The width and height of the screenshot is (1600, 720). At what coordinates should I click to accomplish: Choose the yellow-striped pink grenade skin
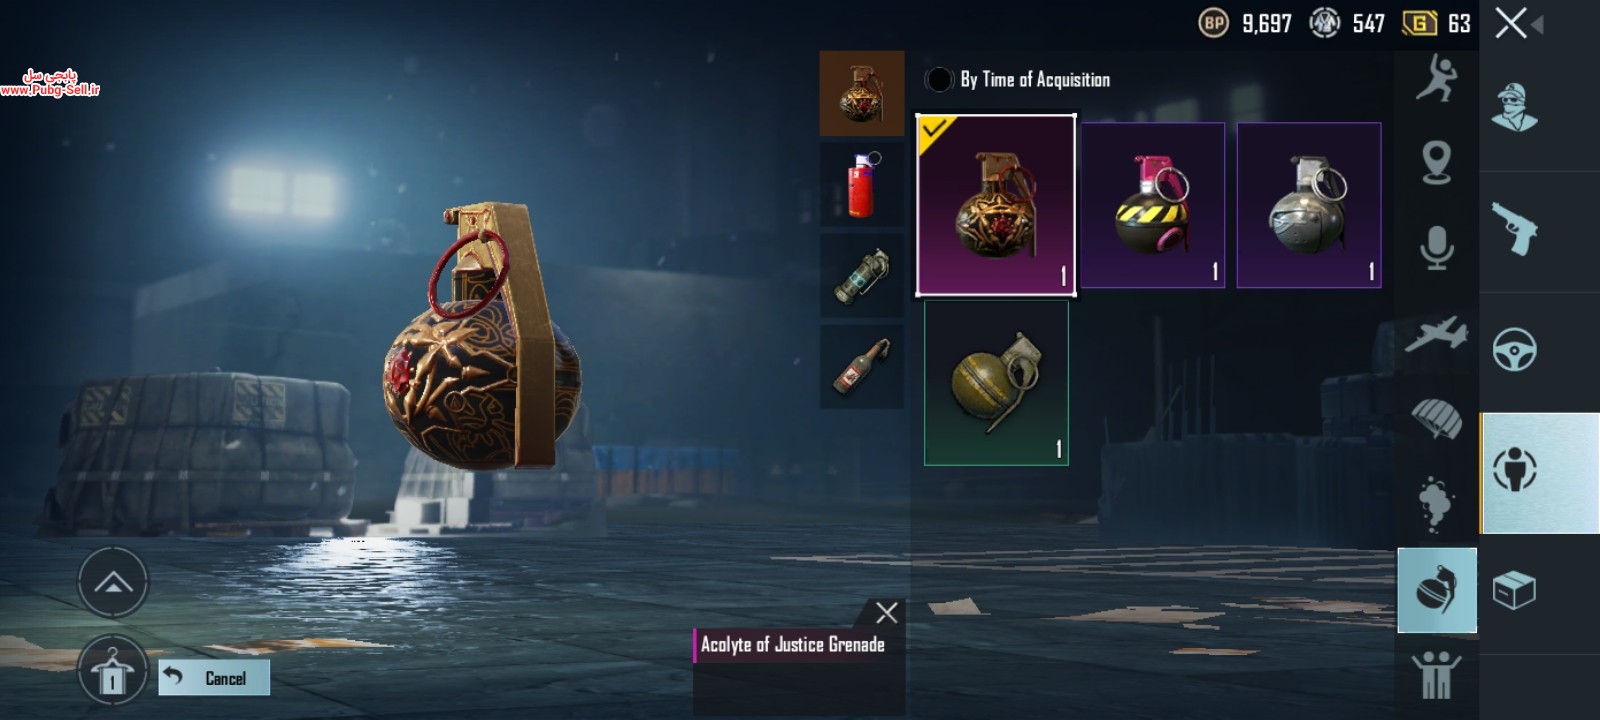pos(1152,205)
